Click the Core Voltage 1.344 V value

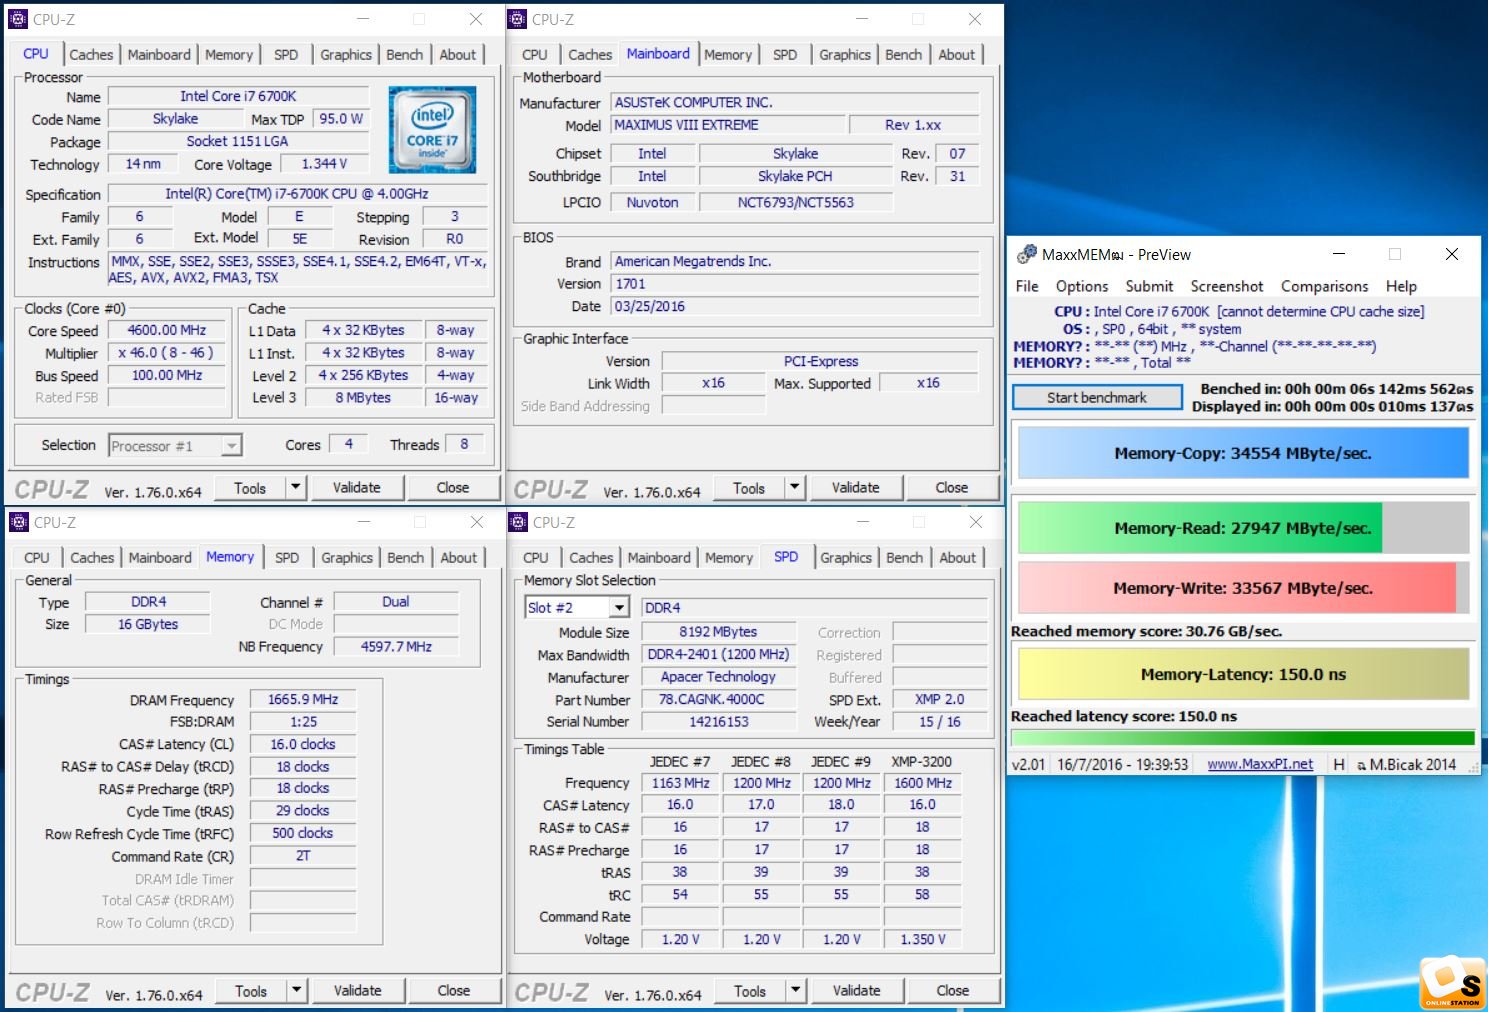[x=325, y=164]
